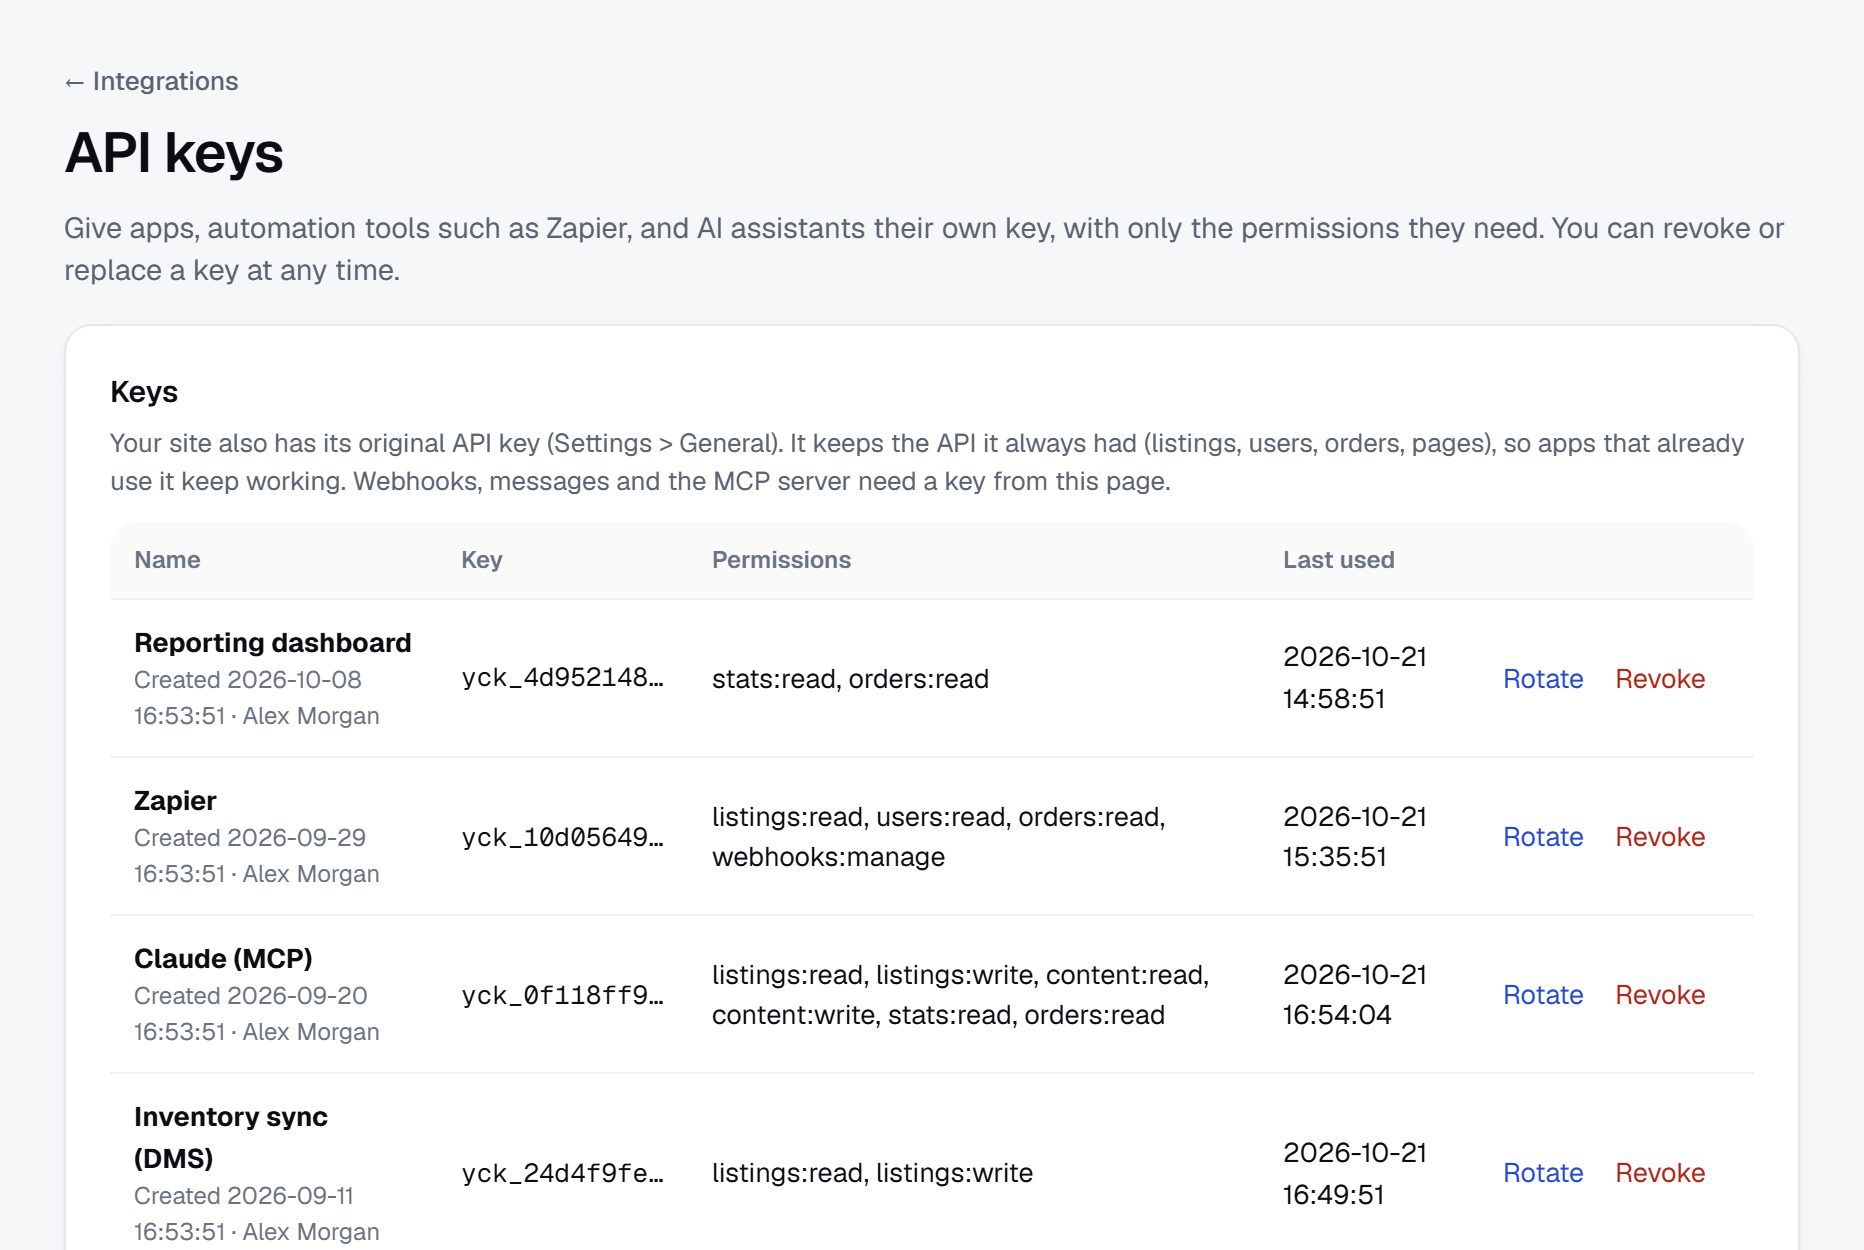Click the API keys page heading
The image size is (1864, 1250).
(174, 153)
